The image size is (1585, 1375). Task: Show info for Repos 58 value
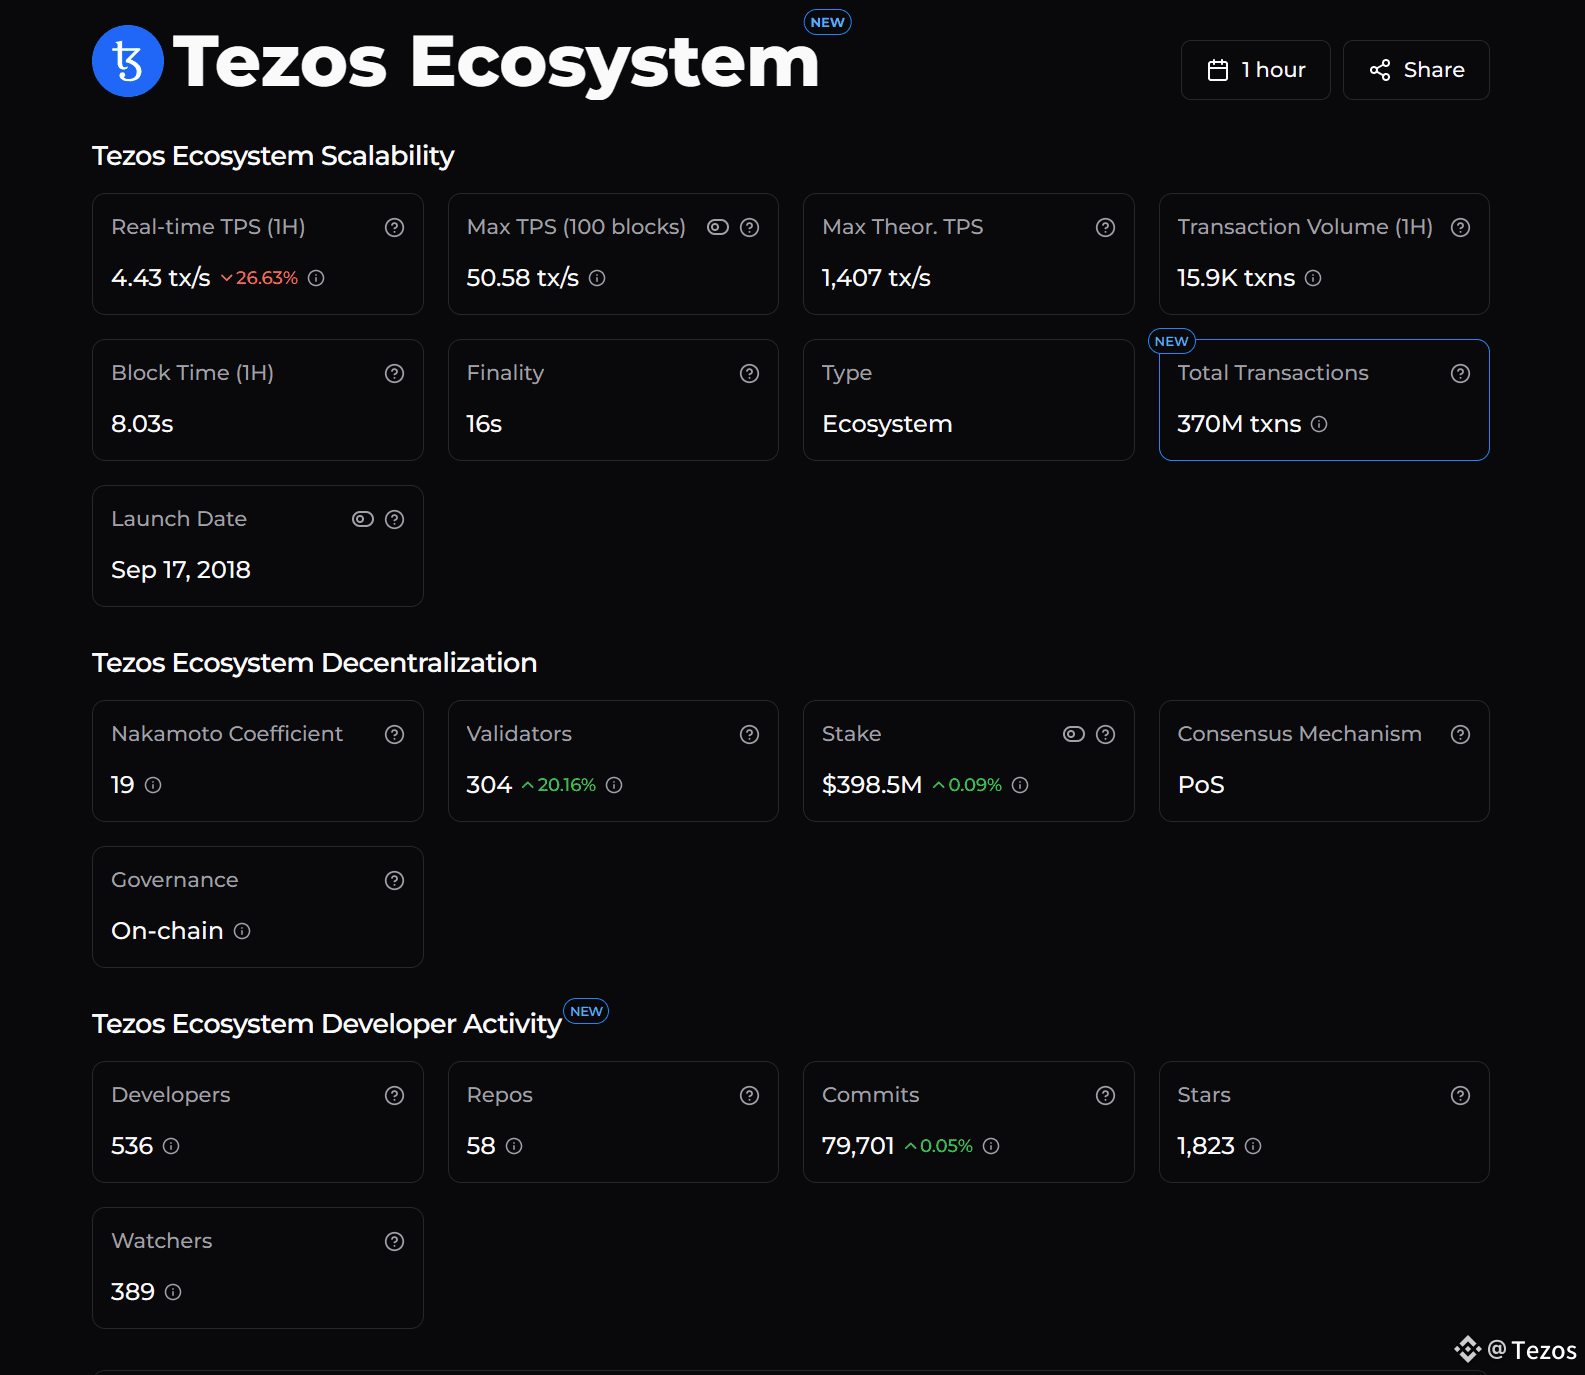pos(514,1146)
